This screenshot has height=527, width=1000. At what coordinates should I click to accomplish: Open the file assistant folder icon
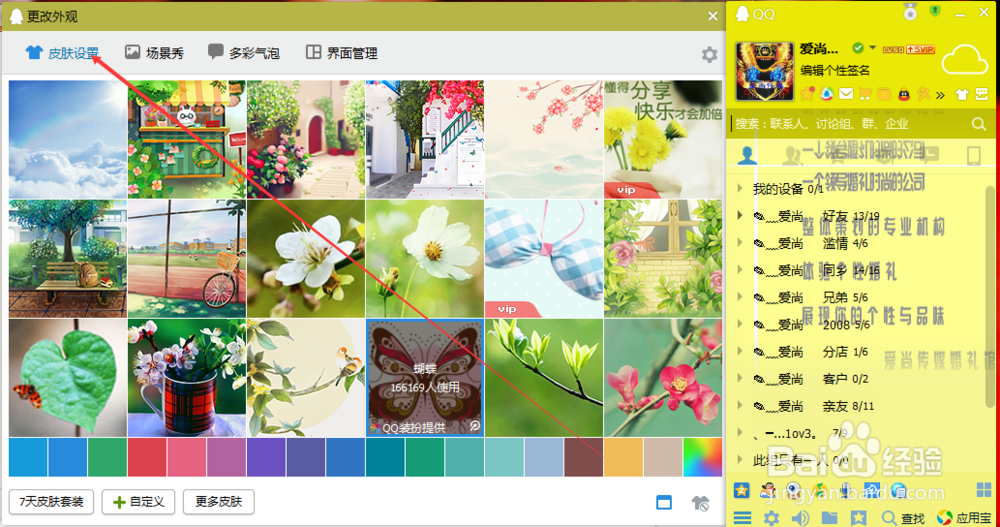pyautogui.click(x=829, y=518)
